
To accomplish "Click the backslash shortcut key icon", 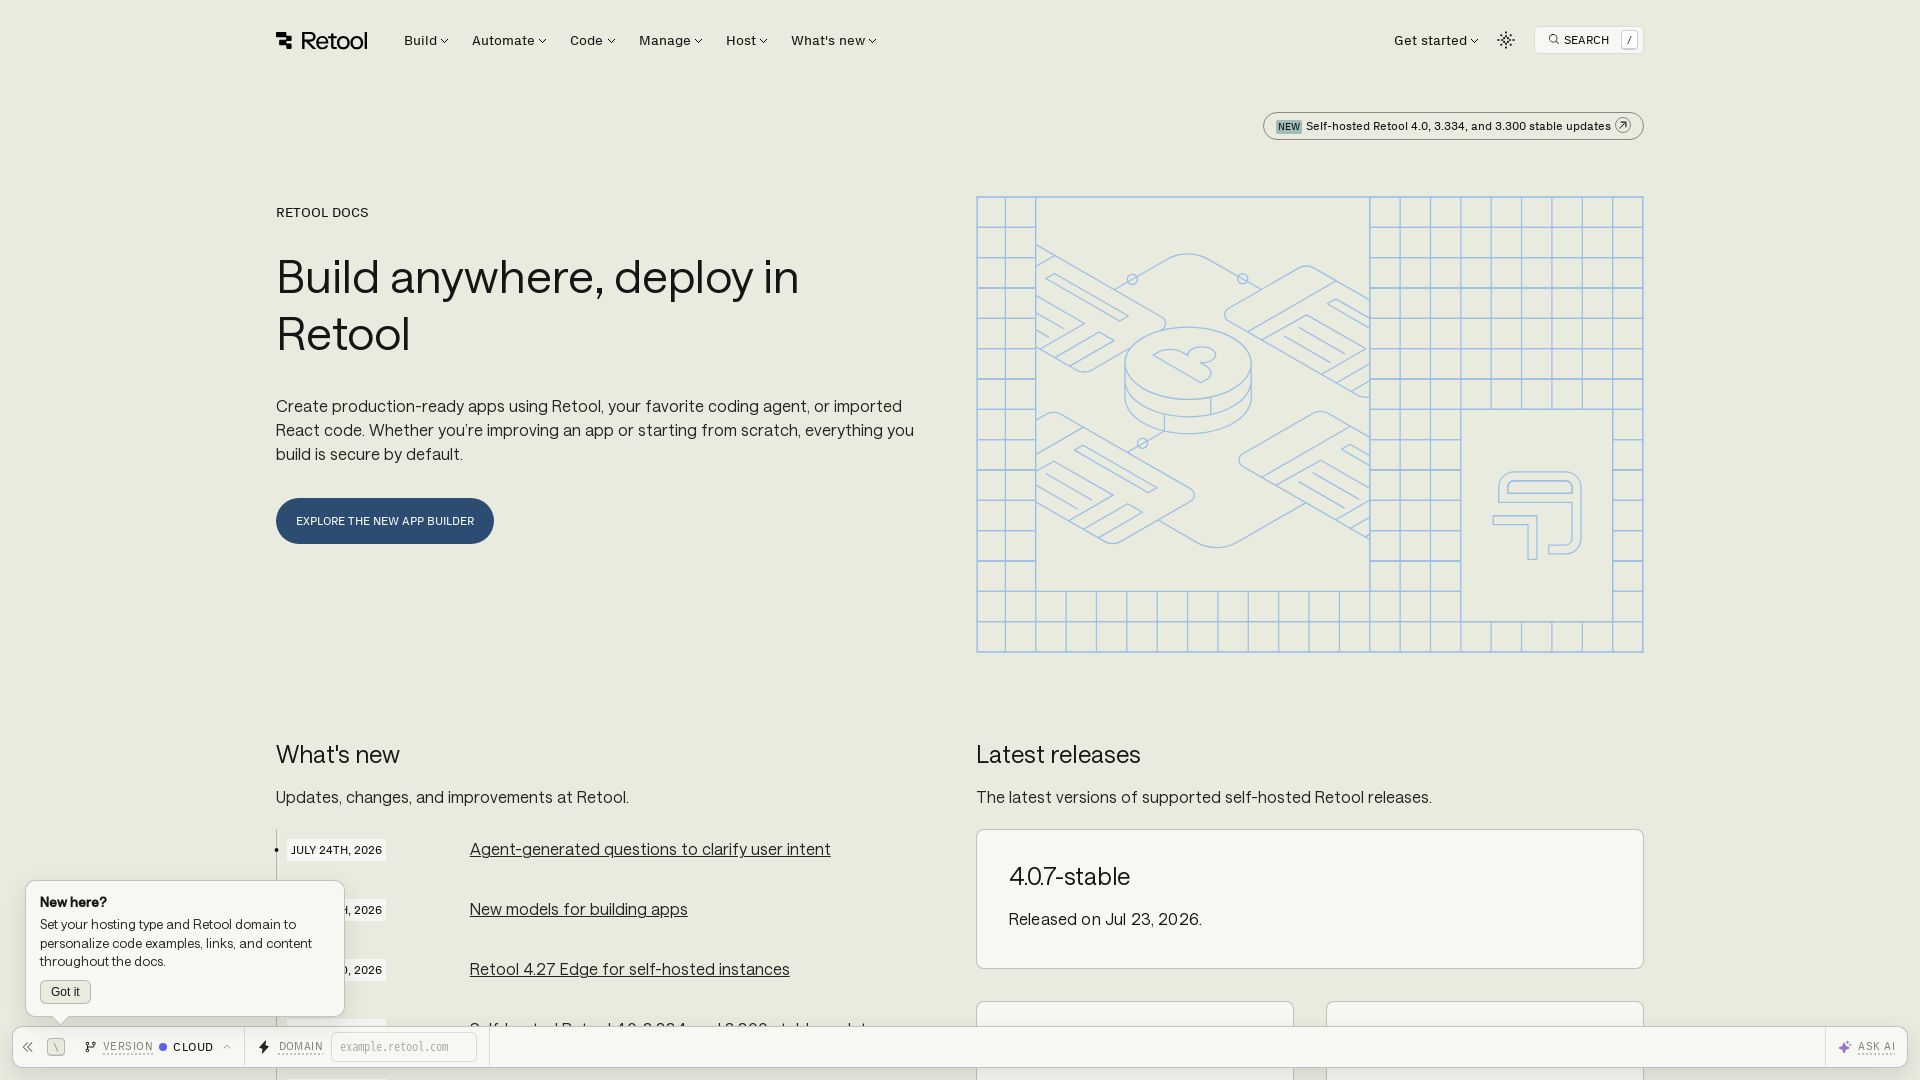I will [56, 1047].
